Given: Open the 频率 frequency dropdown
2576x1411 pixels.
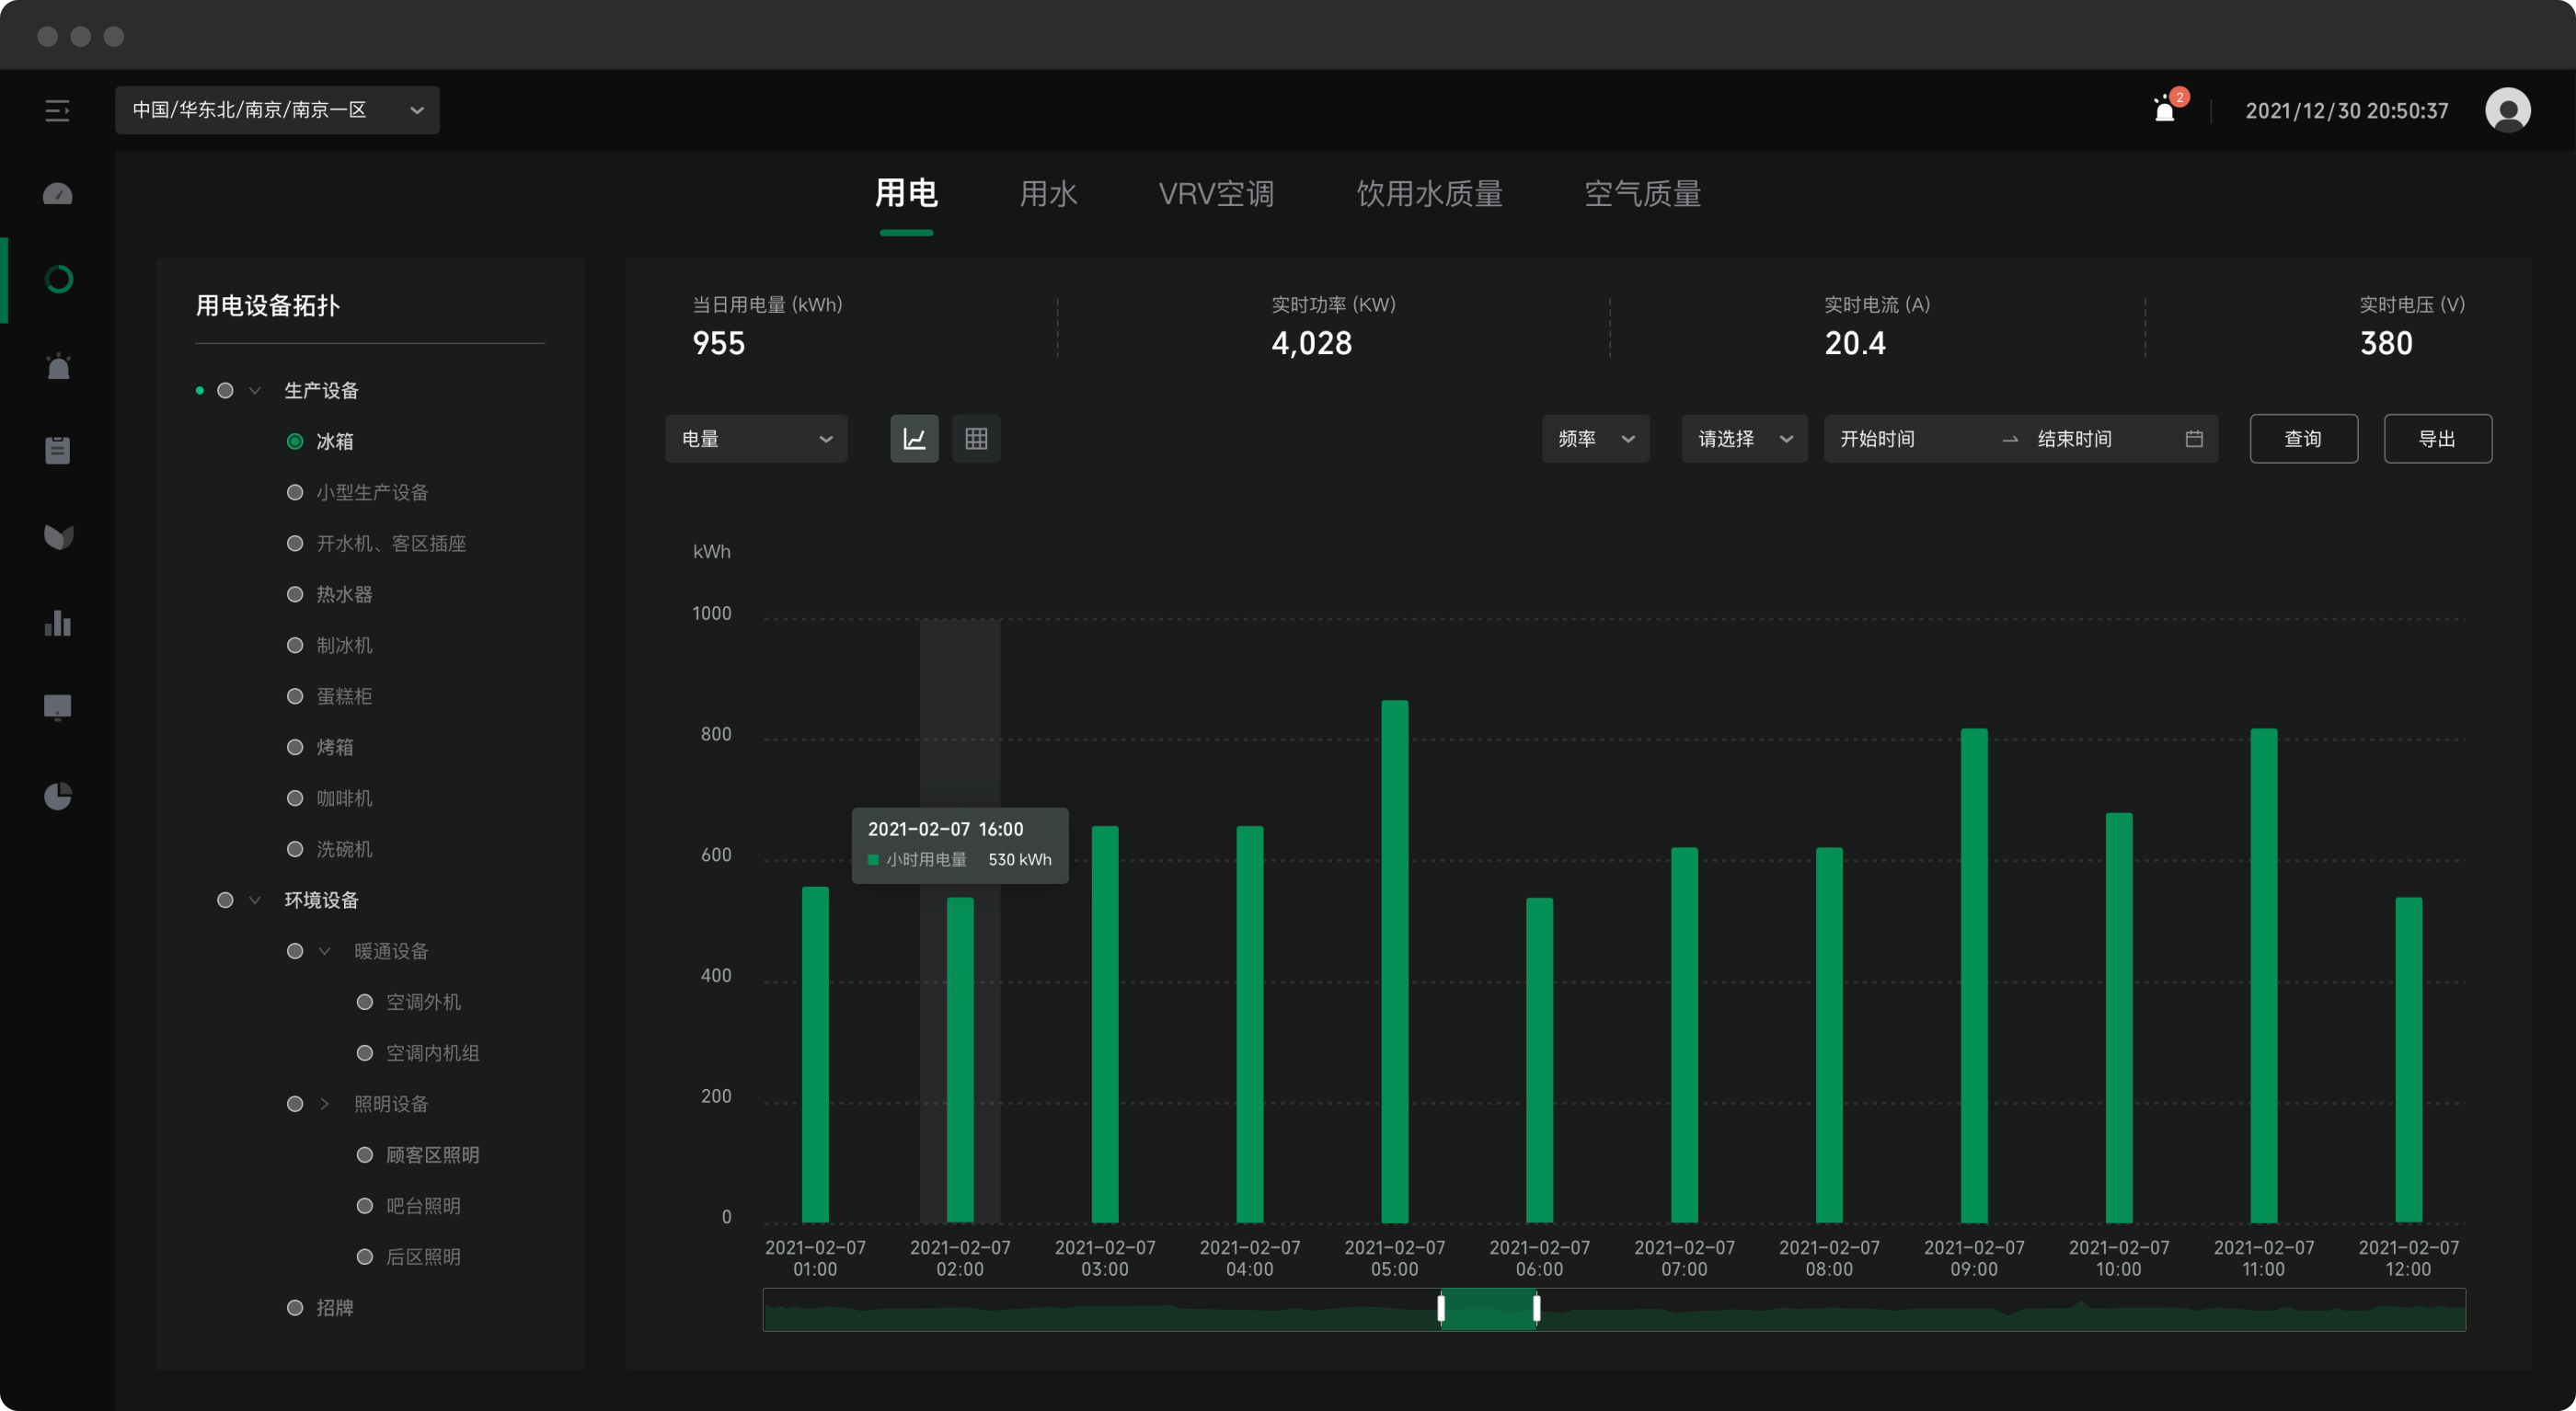Looking at the screenshot, I should pyautogui.click(x=1595, y=439).
